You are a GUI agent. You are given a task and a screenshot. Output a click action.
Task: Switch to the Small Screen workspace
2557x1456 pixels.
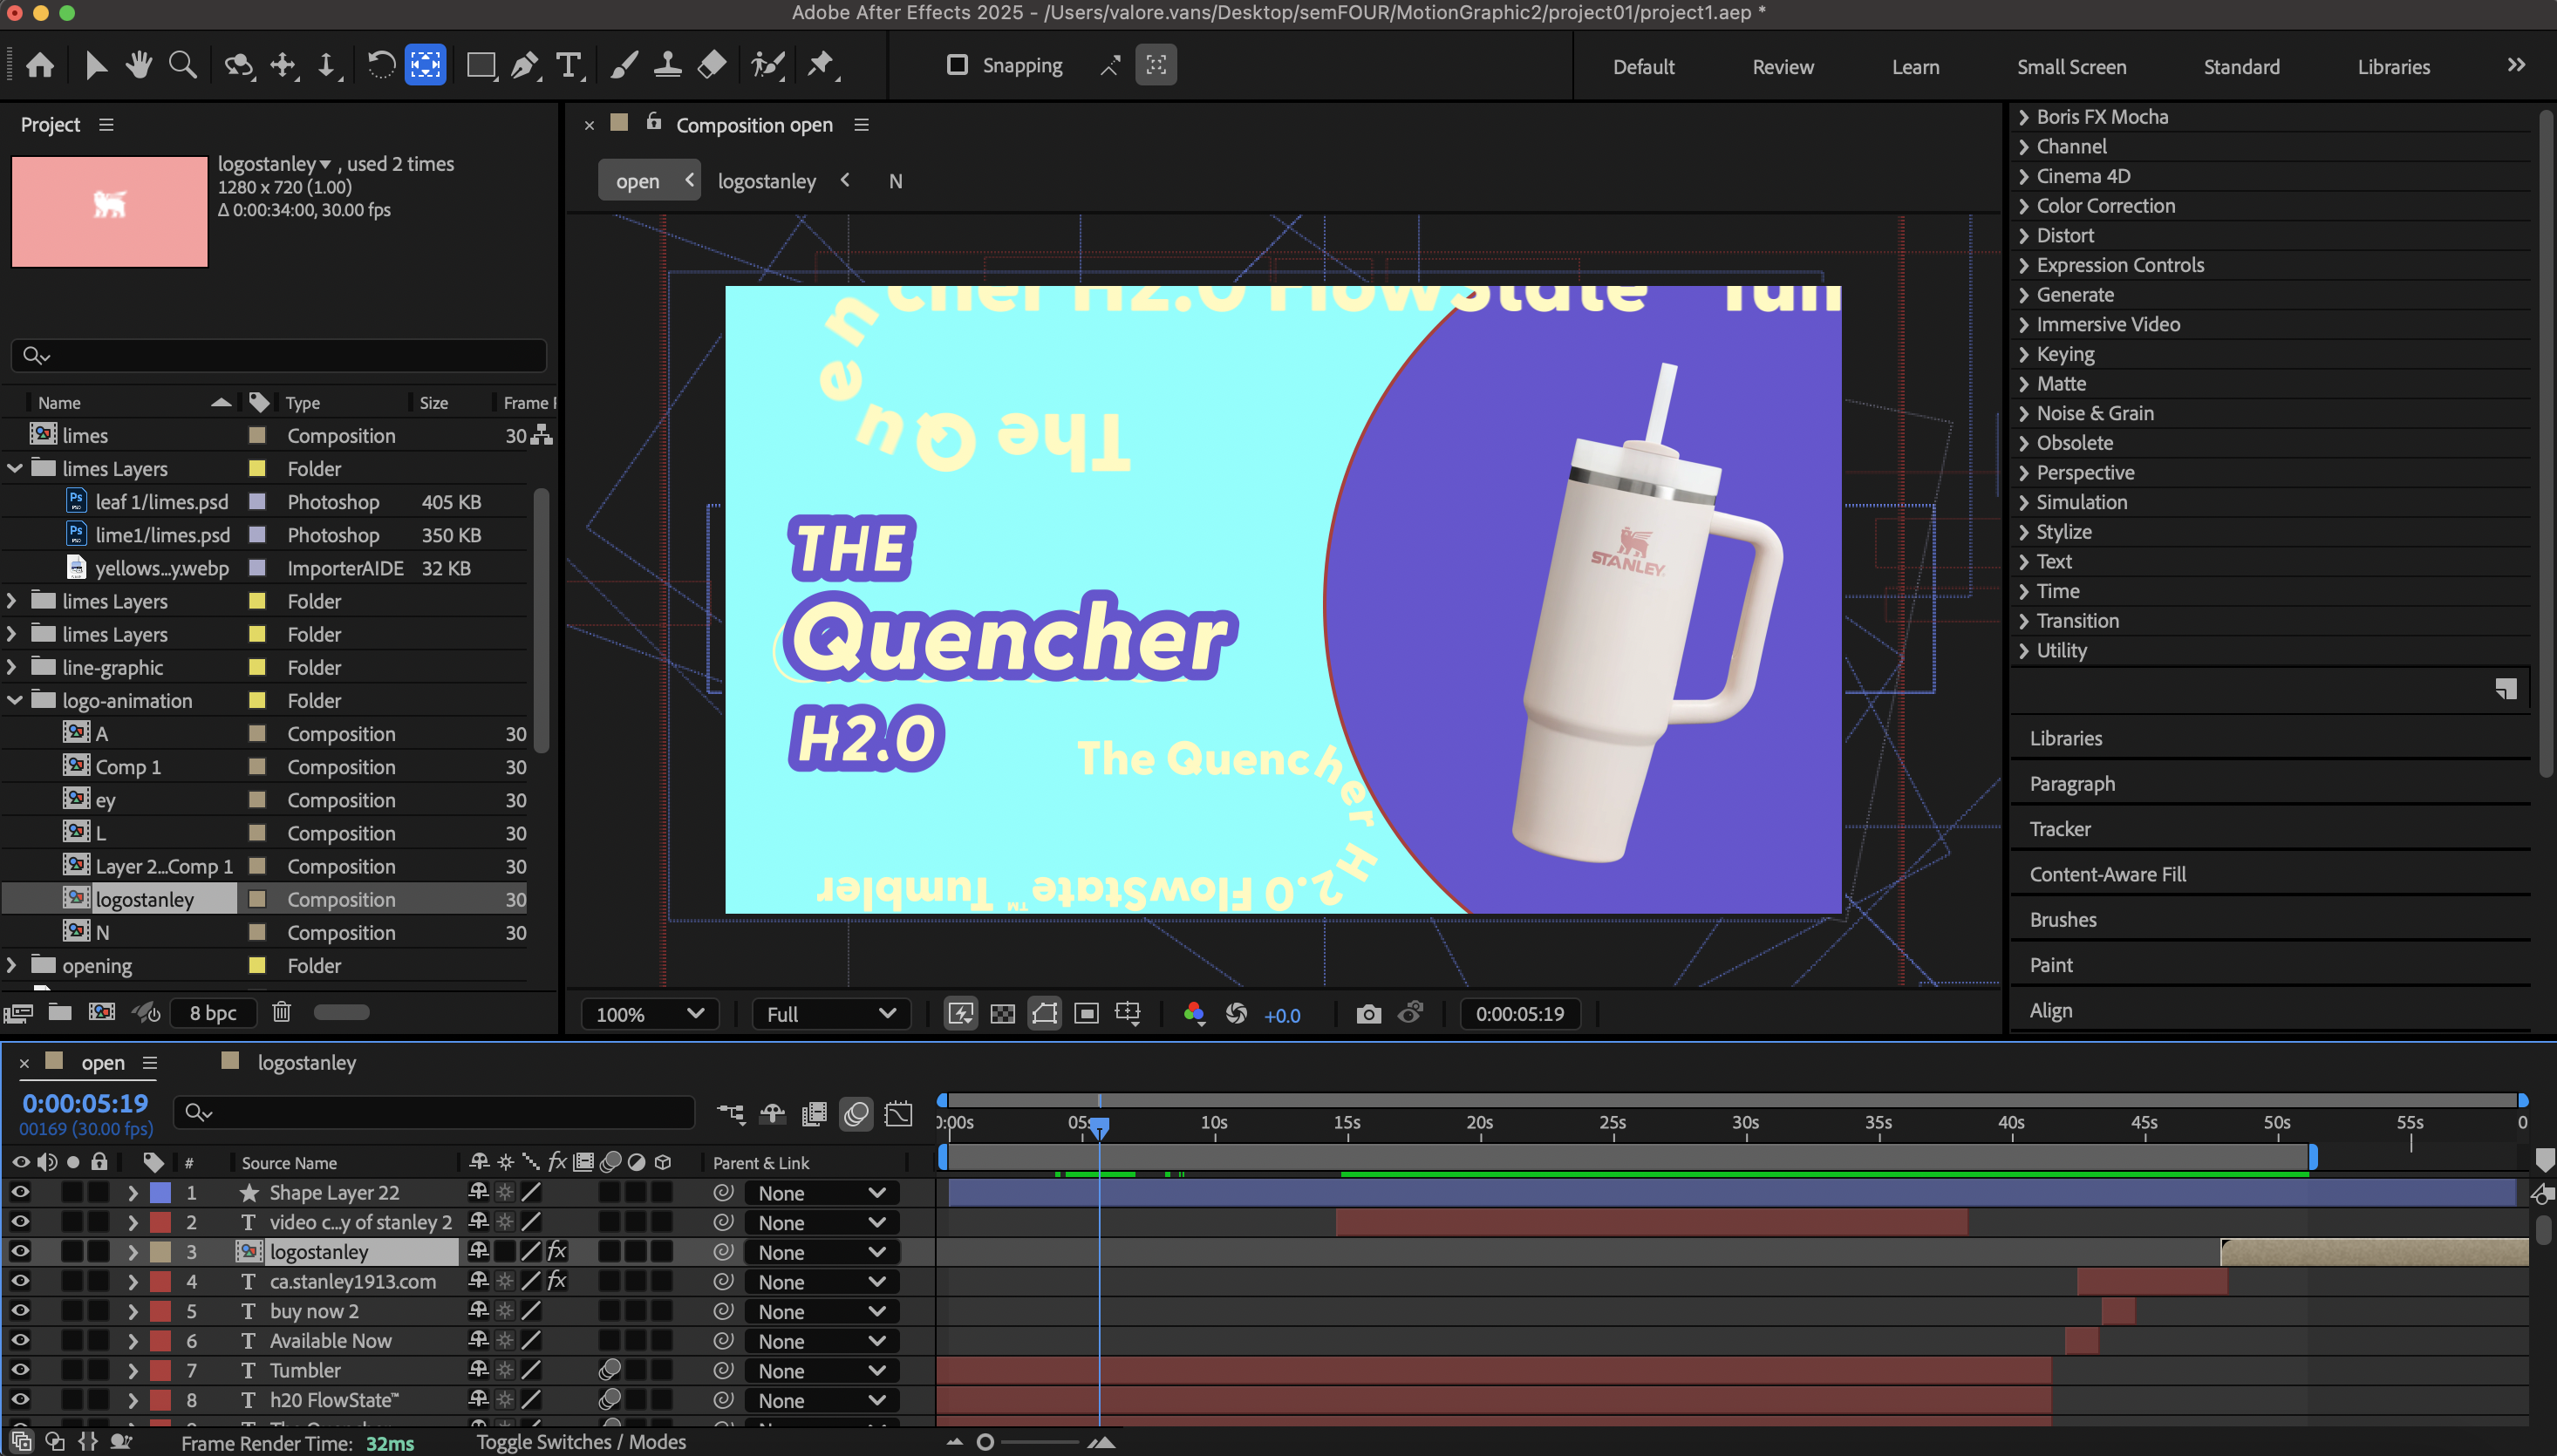click(2071, 67)
